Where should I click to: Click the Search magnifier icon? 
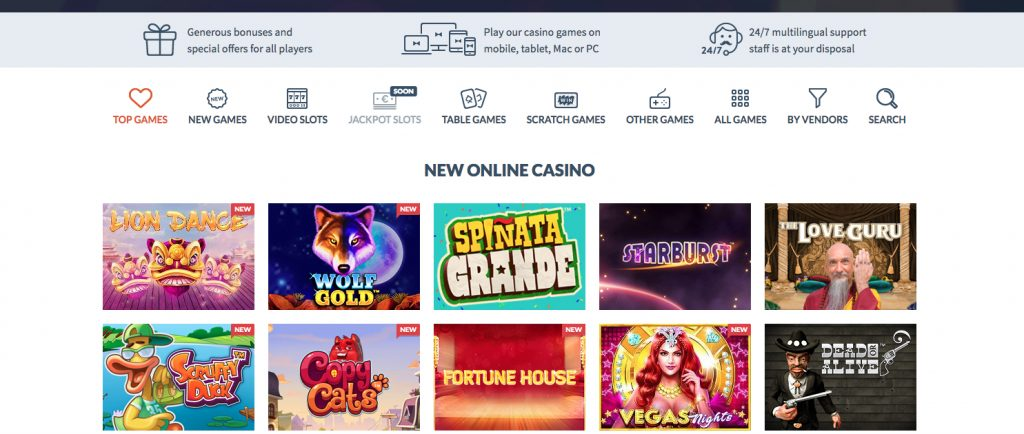point(887,99)
